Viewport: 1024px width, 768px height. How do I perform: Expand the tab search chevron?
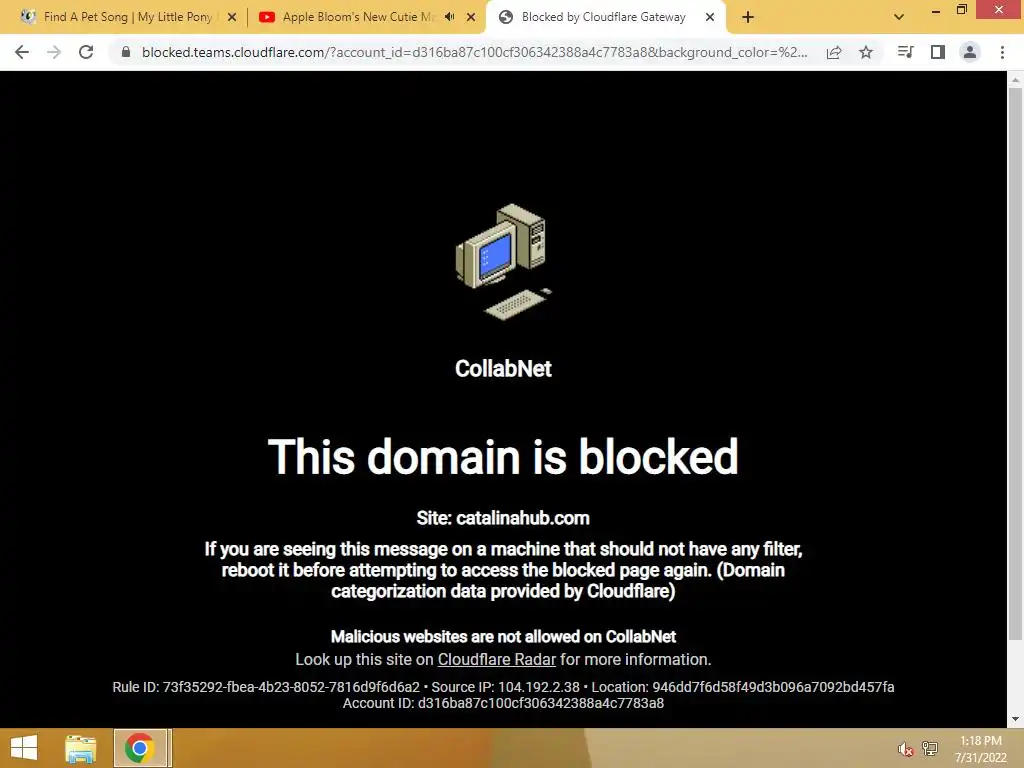pos(899,17)
